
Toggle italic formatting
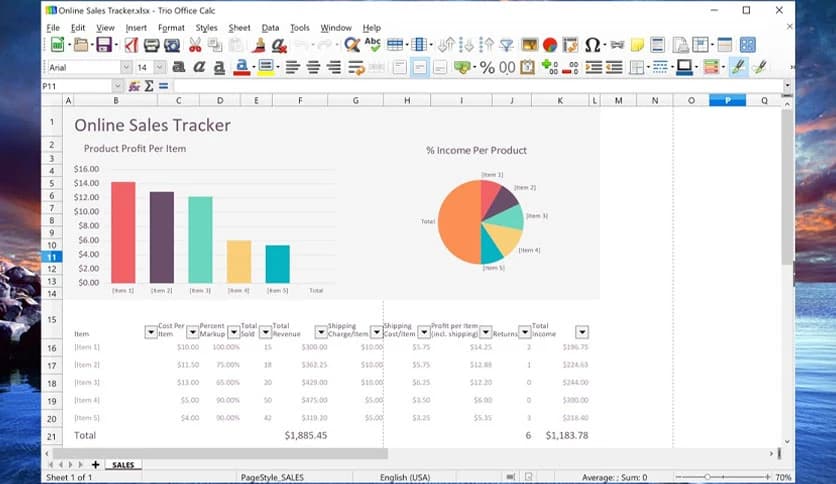pos(199,67)
